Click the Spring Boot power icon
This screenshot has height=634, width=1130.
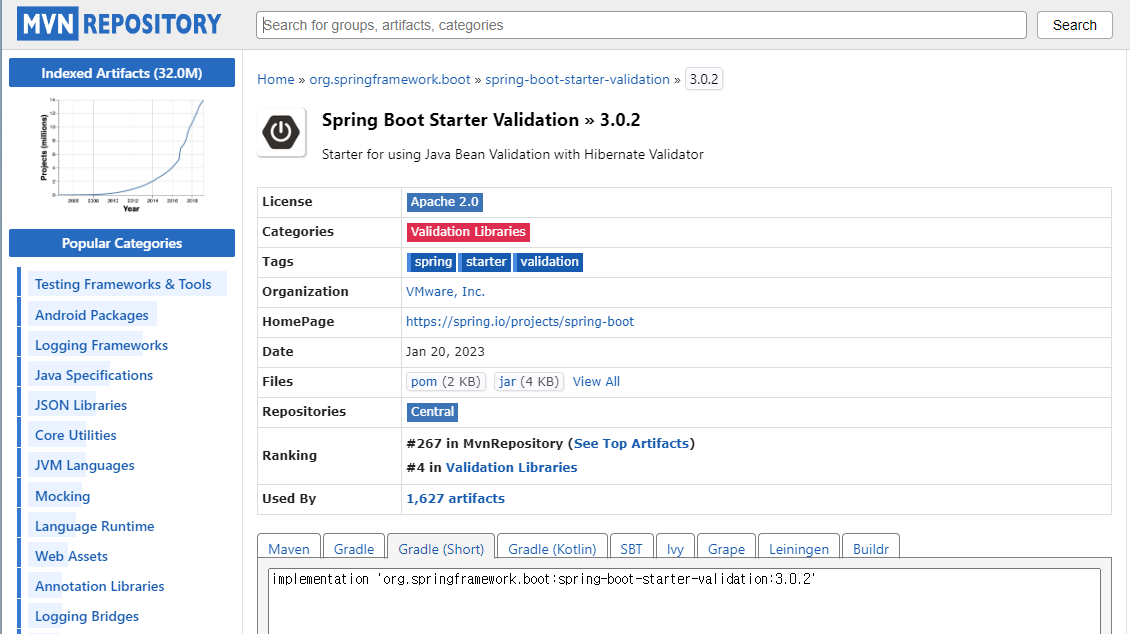pos(281,132)
